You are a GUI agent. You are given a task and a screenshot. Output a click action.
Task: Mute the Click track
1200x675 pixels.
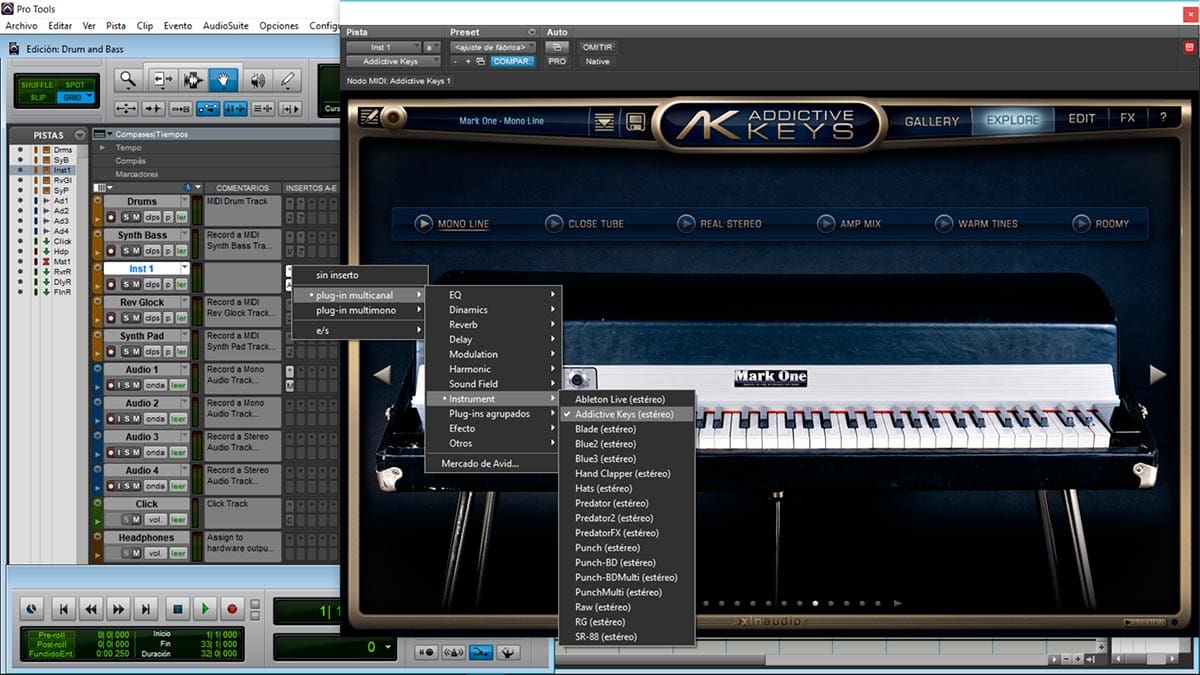[137, 520]
